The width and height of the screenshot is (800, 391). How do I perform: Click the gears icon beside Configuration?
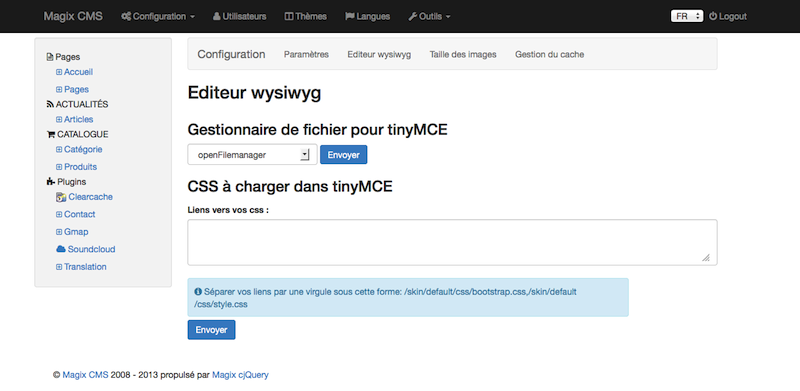pos(126,16)
